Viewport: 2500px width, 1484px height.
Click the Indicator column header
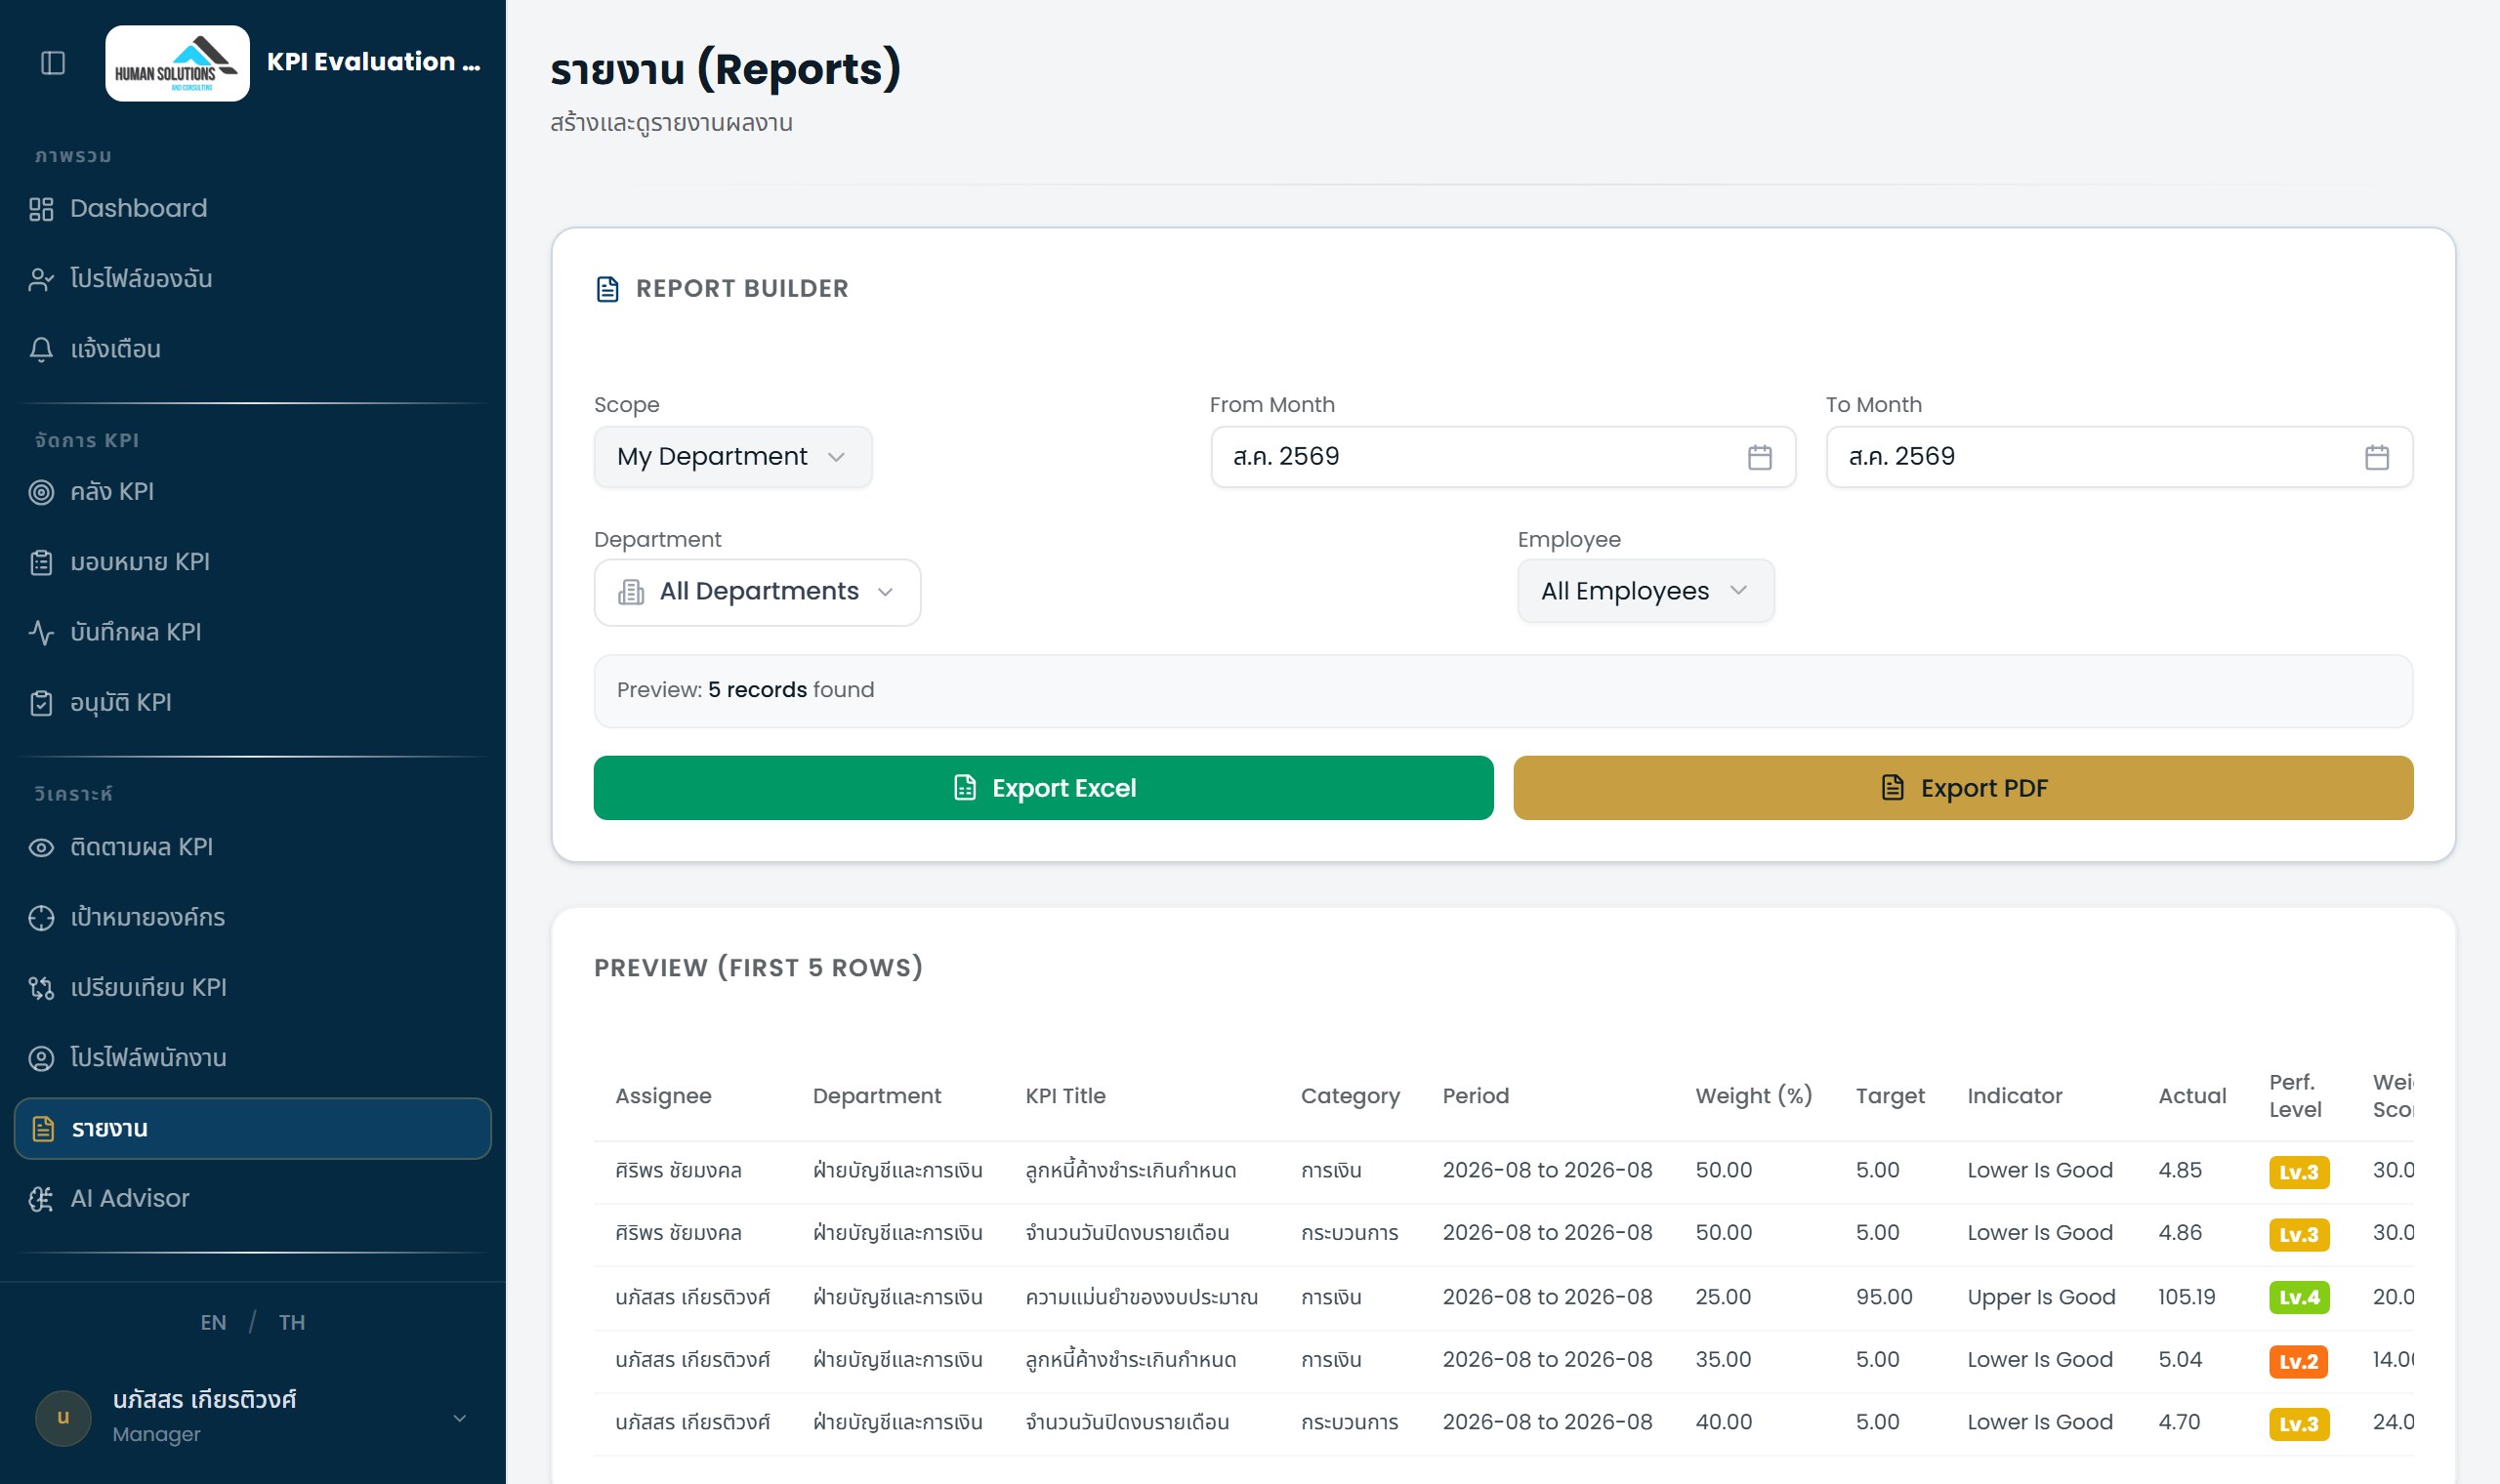2014,1096
